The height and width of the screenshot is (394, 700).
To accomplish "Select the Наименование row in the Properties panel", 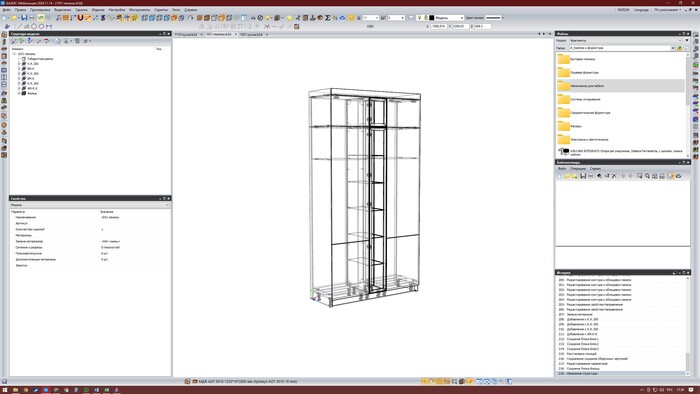I will [90, 217].
